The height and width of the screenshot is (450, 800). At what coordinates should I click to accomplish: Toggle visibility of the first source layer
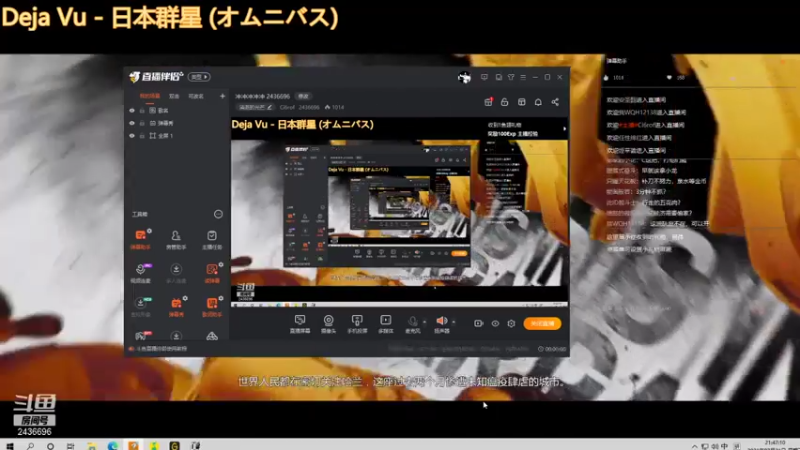(x=132, y=110)
